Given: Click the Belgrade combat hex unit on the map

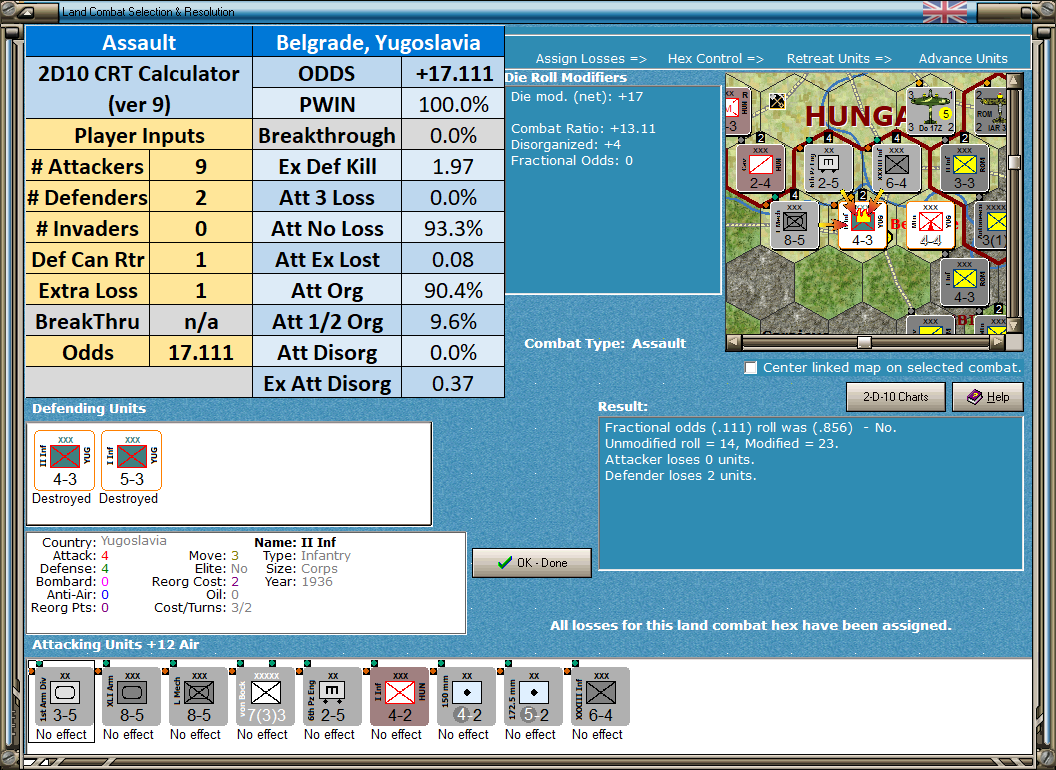Looking at the screenshot, I should [862, 225].
